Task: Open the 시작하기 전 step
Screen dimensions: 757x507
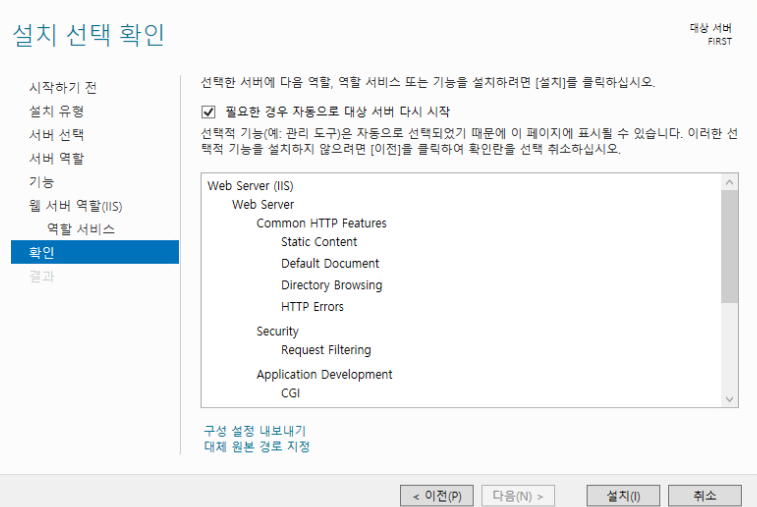Action: pos(63,87)
